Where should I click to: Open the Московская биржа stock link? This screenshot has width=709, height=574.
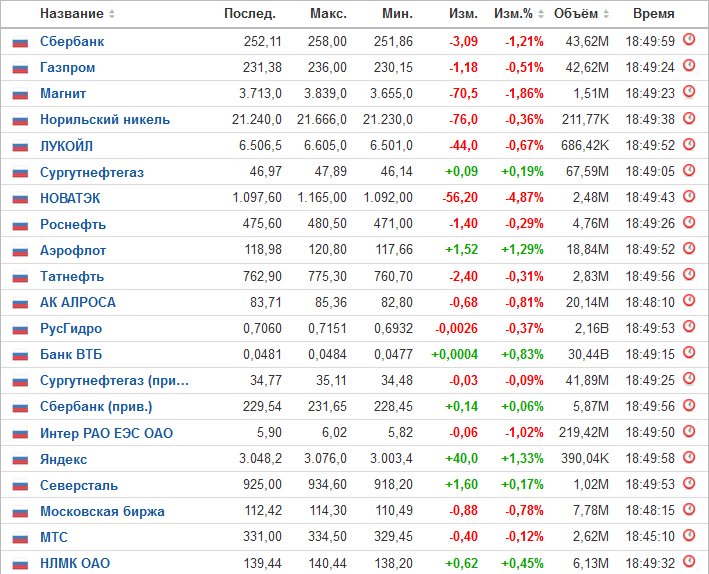(x=102, y=511)
